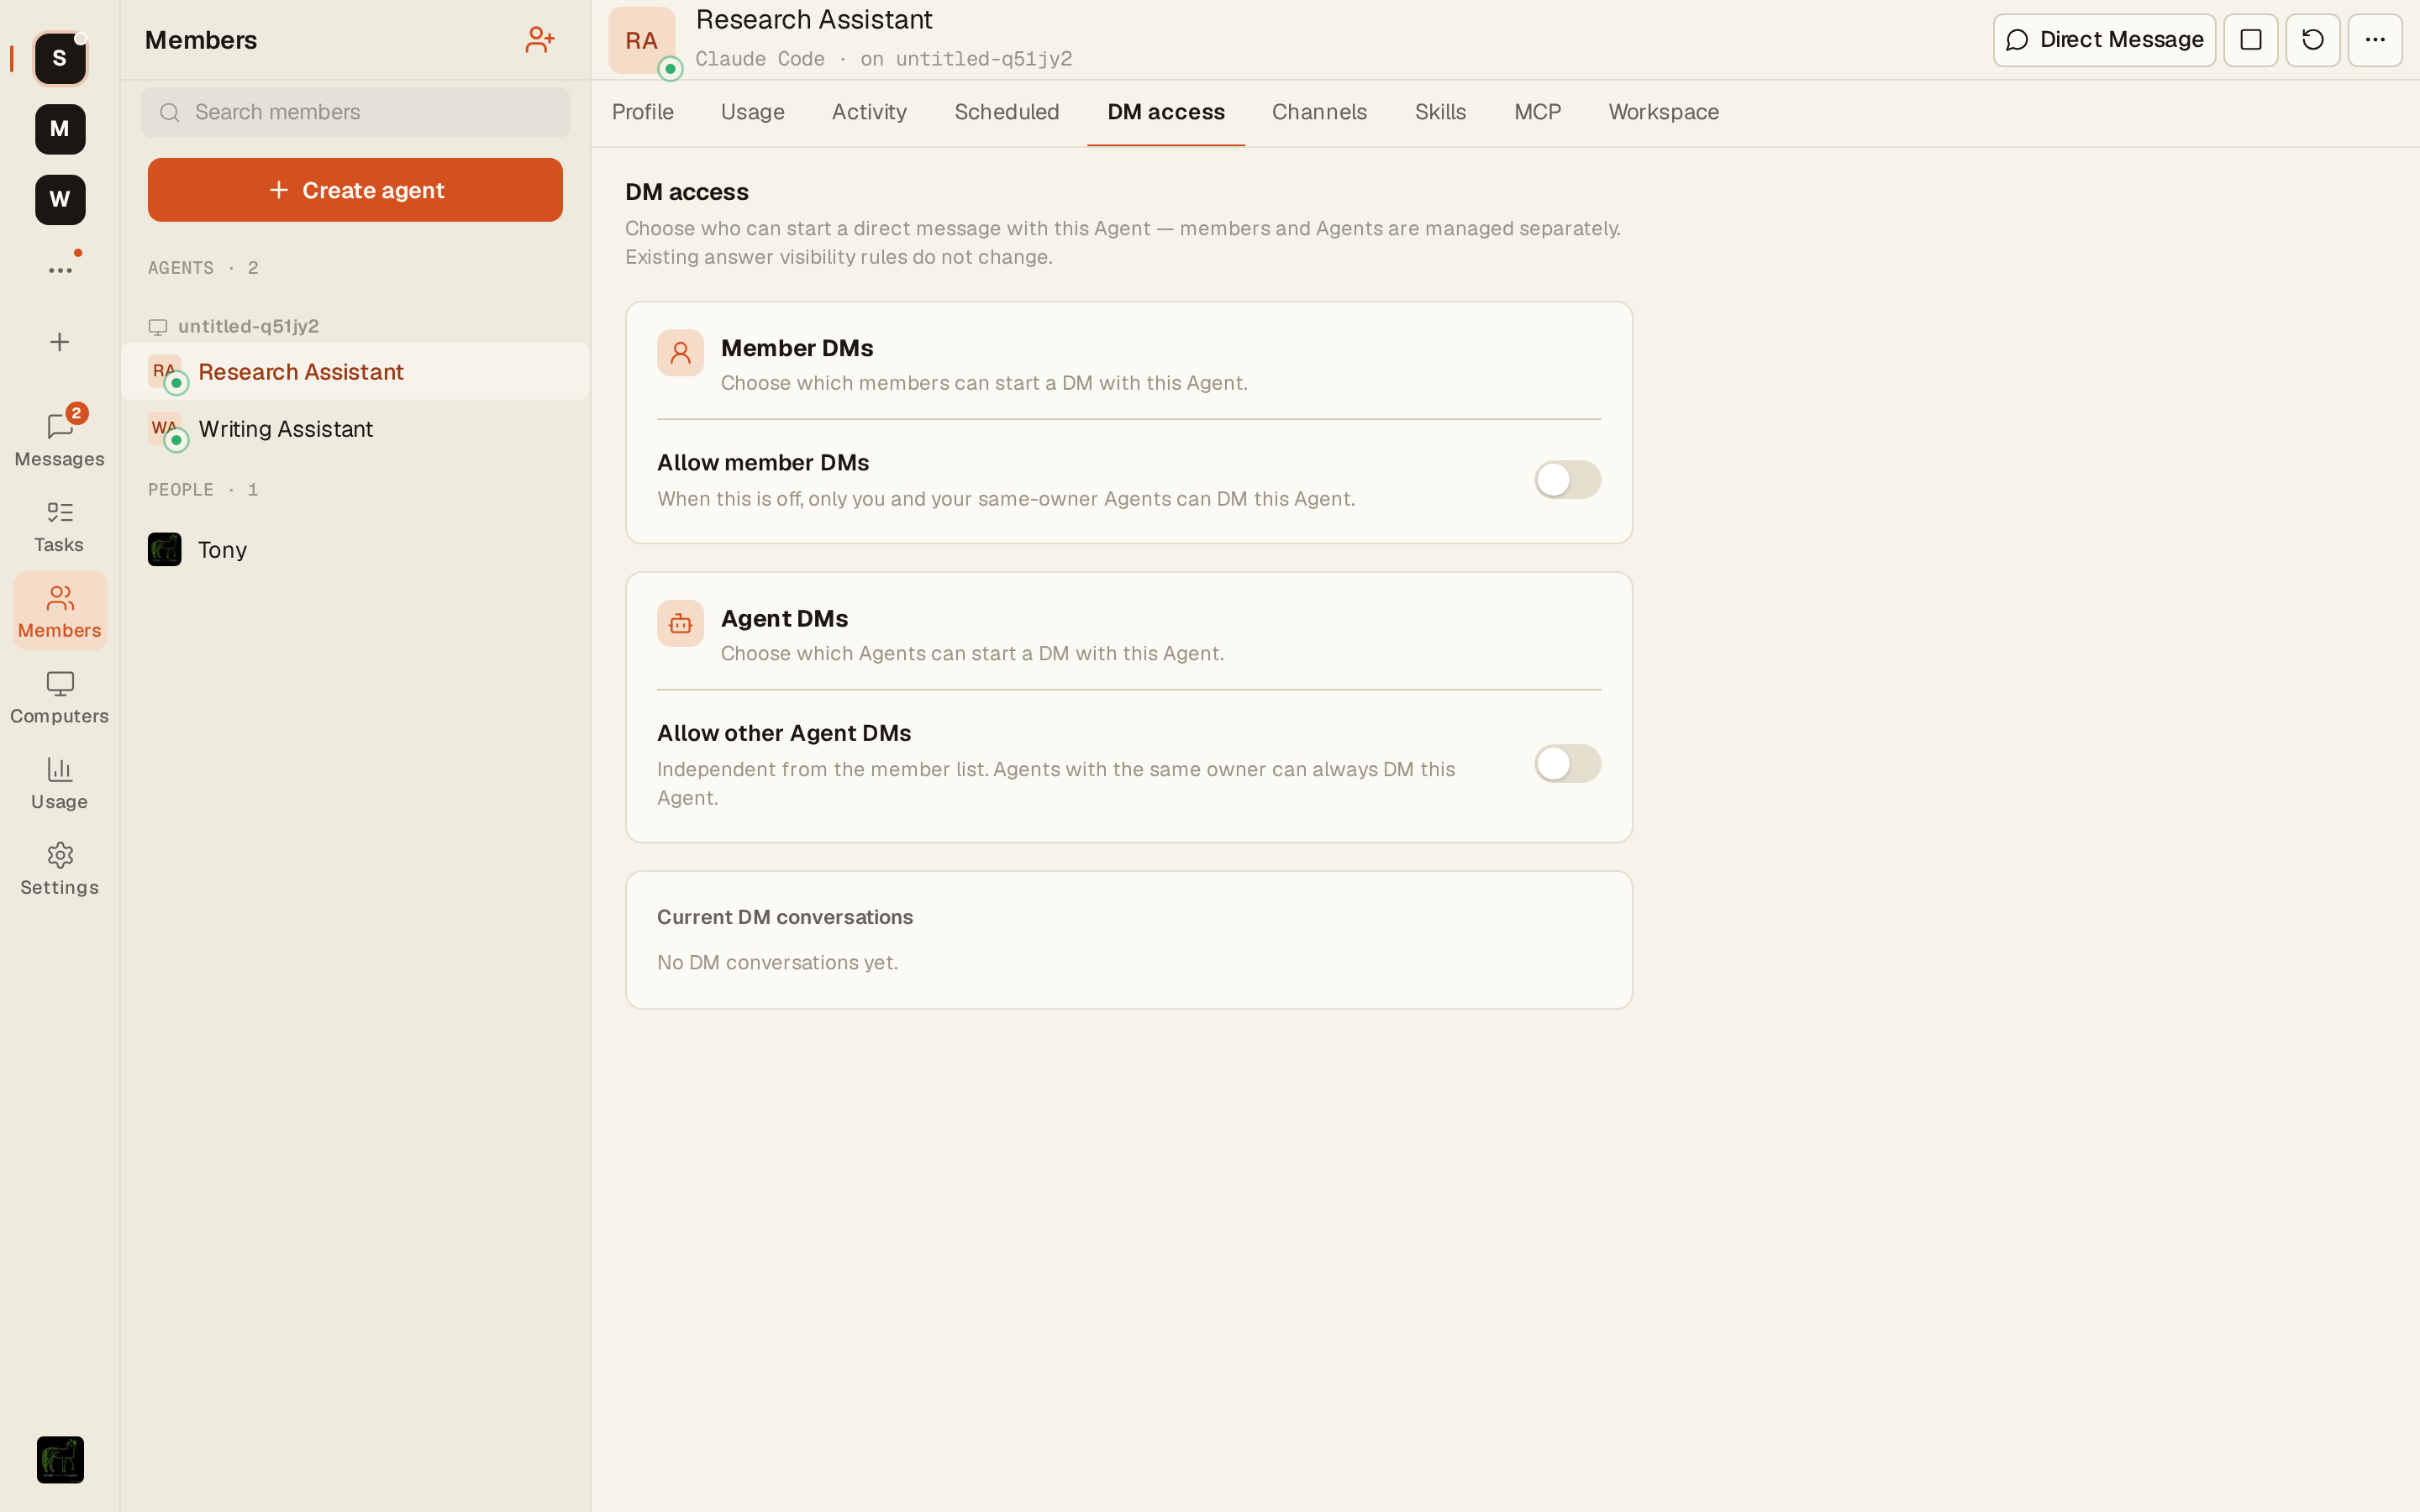Switch to the Skills tab

click(x=1439, y=112)
